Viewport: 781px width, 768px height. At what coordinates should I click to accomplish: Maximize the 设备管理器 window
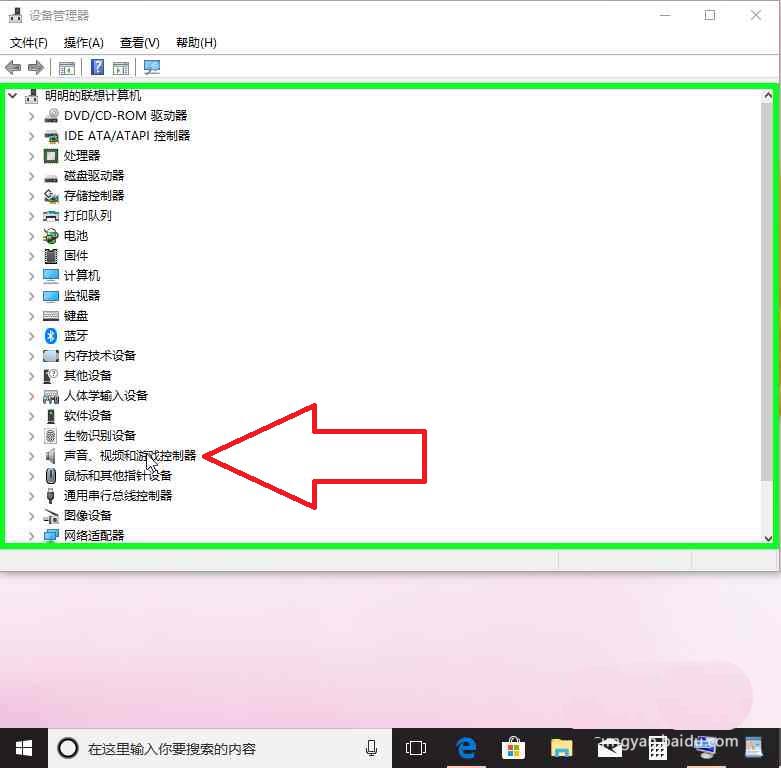[x=710, y=15]
